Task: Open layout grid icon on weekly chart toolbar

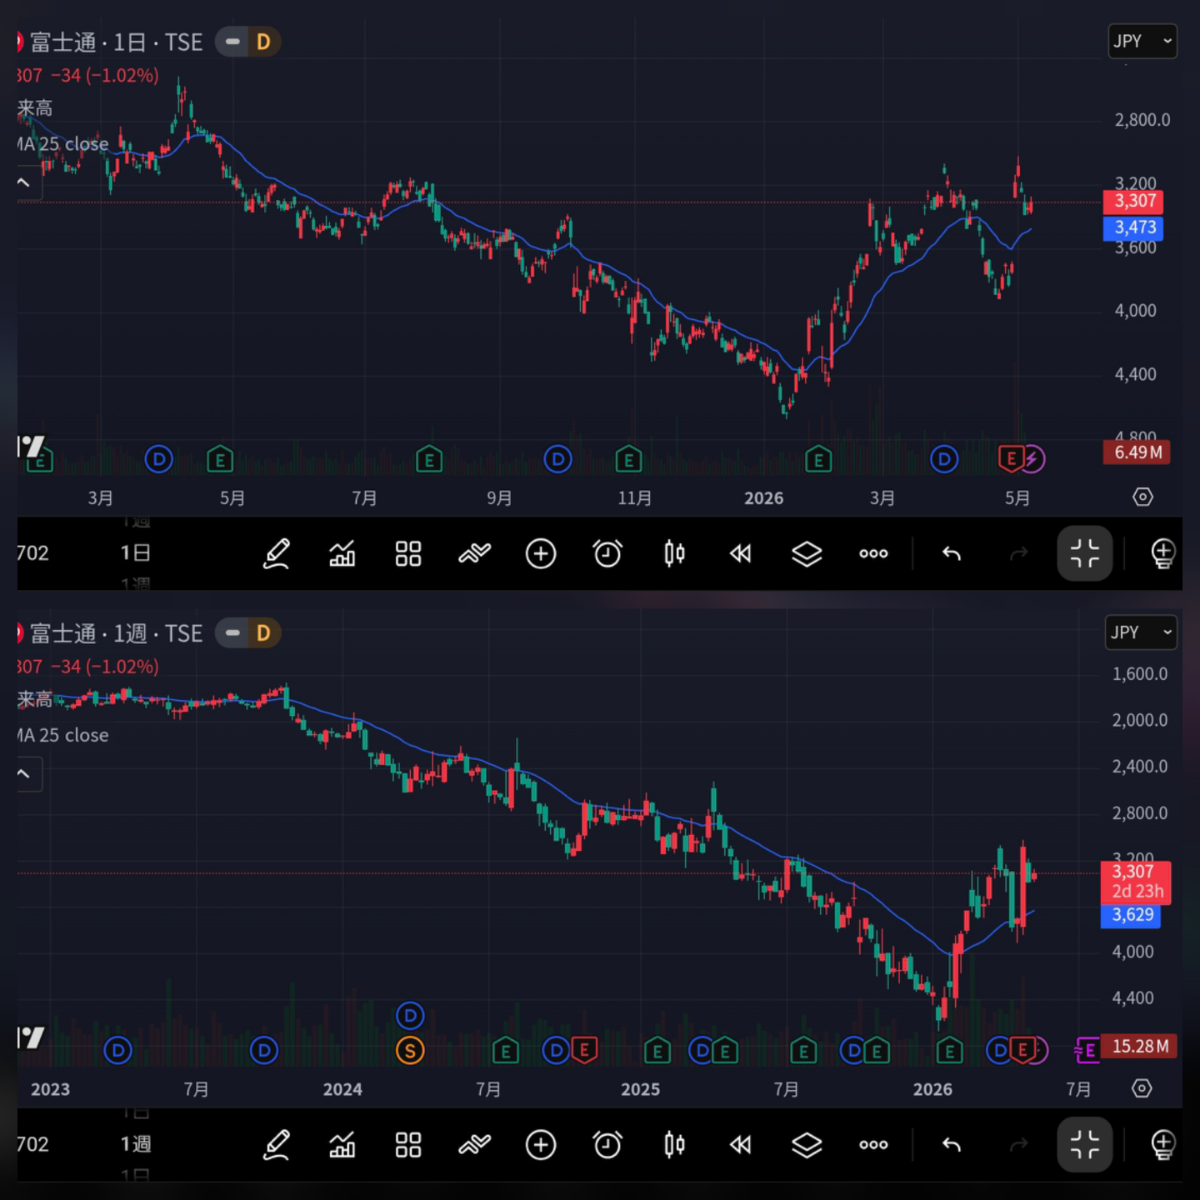Action: click(408, 1144)
